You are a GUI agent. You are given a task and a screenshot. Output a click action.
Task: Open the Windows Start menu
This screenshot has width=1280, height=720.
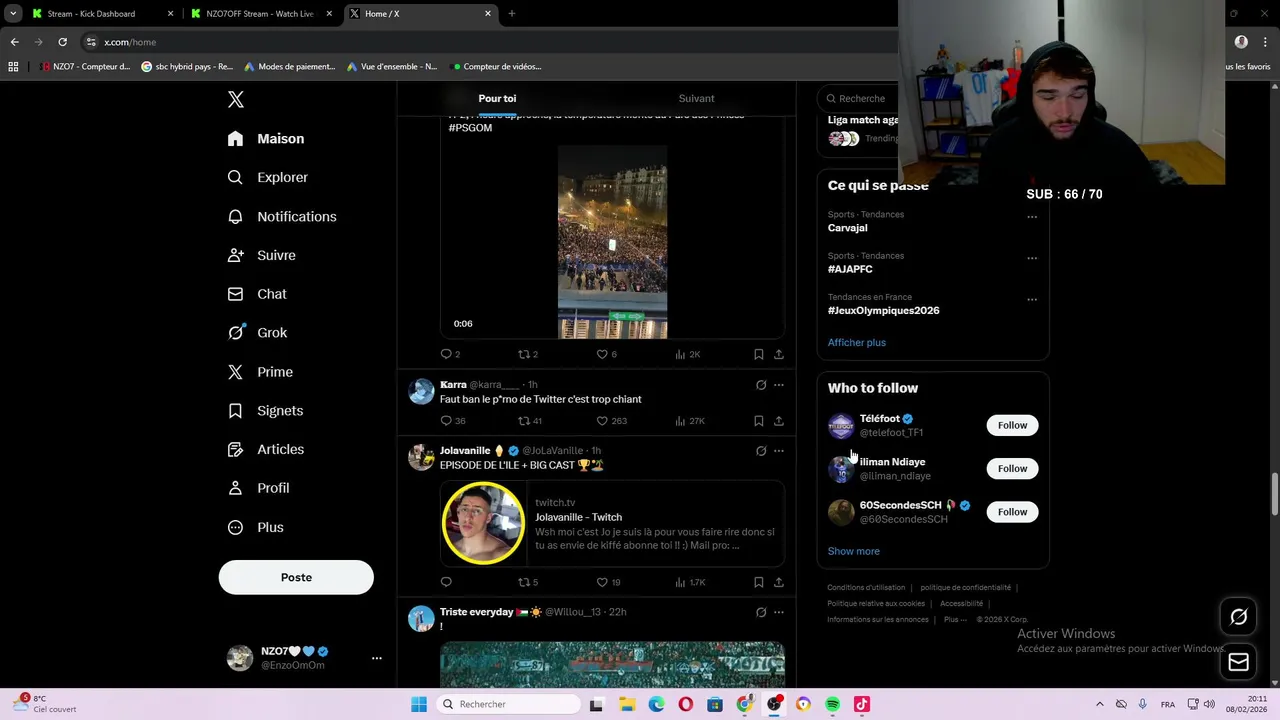[419, 704]
